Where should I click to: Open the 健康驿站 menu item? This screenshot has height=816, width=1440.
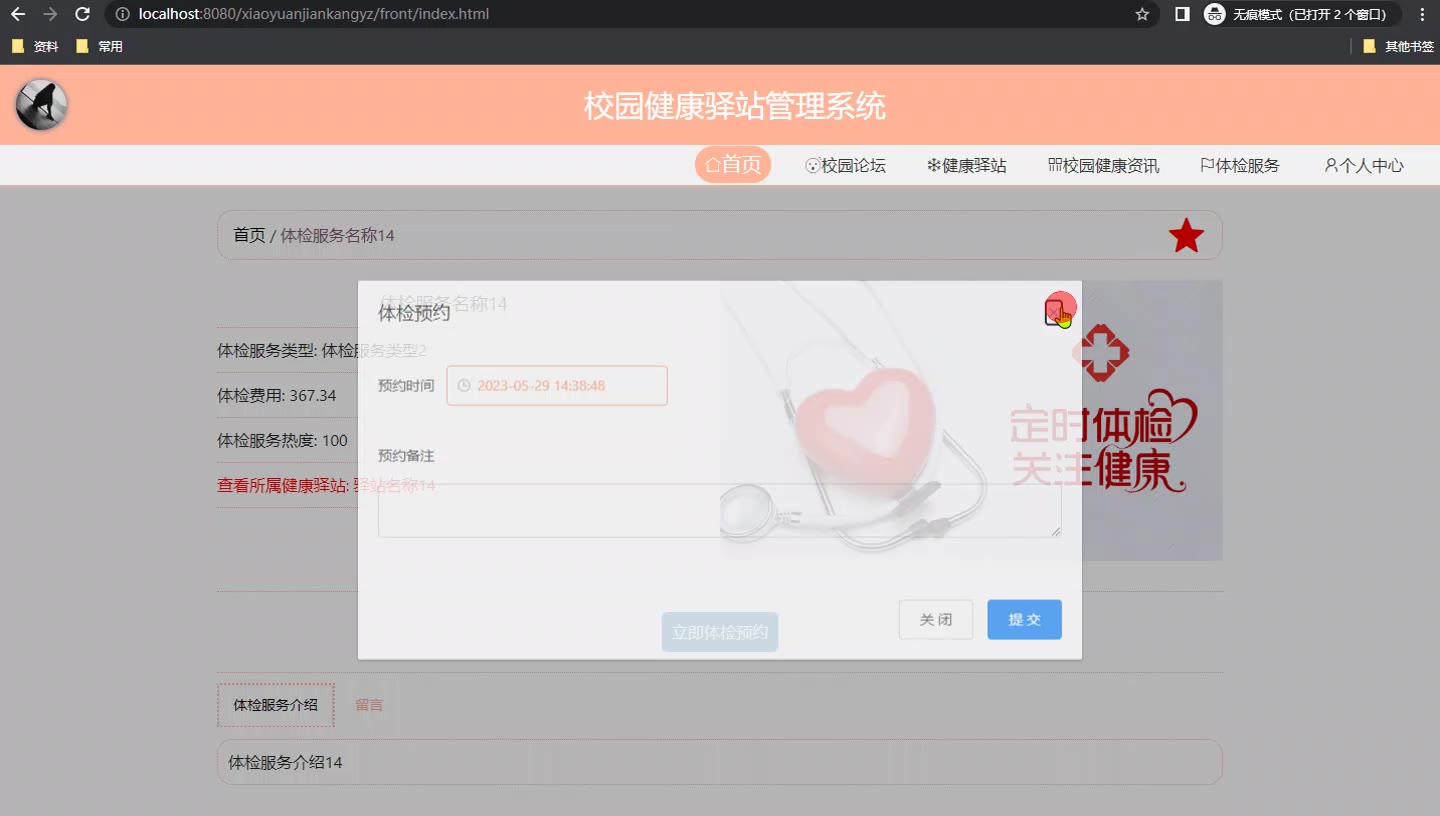click(x=966, y=166)
